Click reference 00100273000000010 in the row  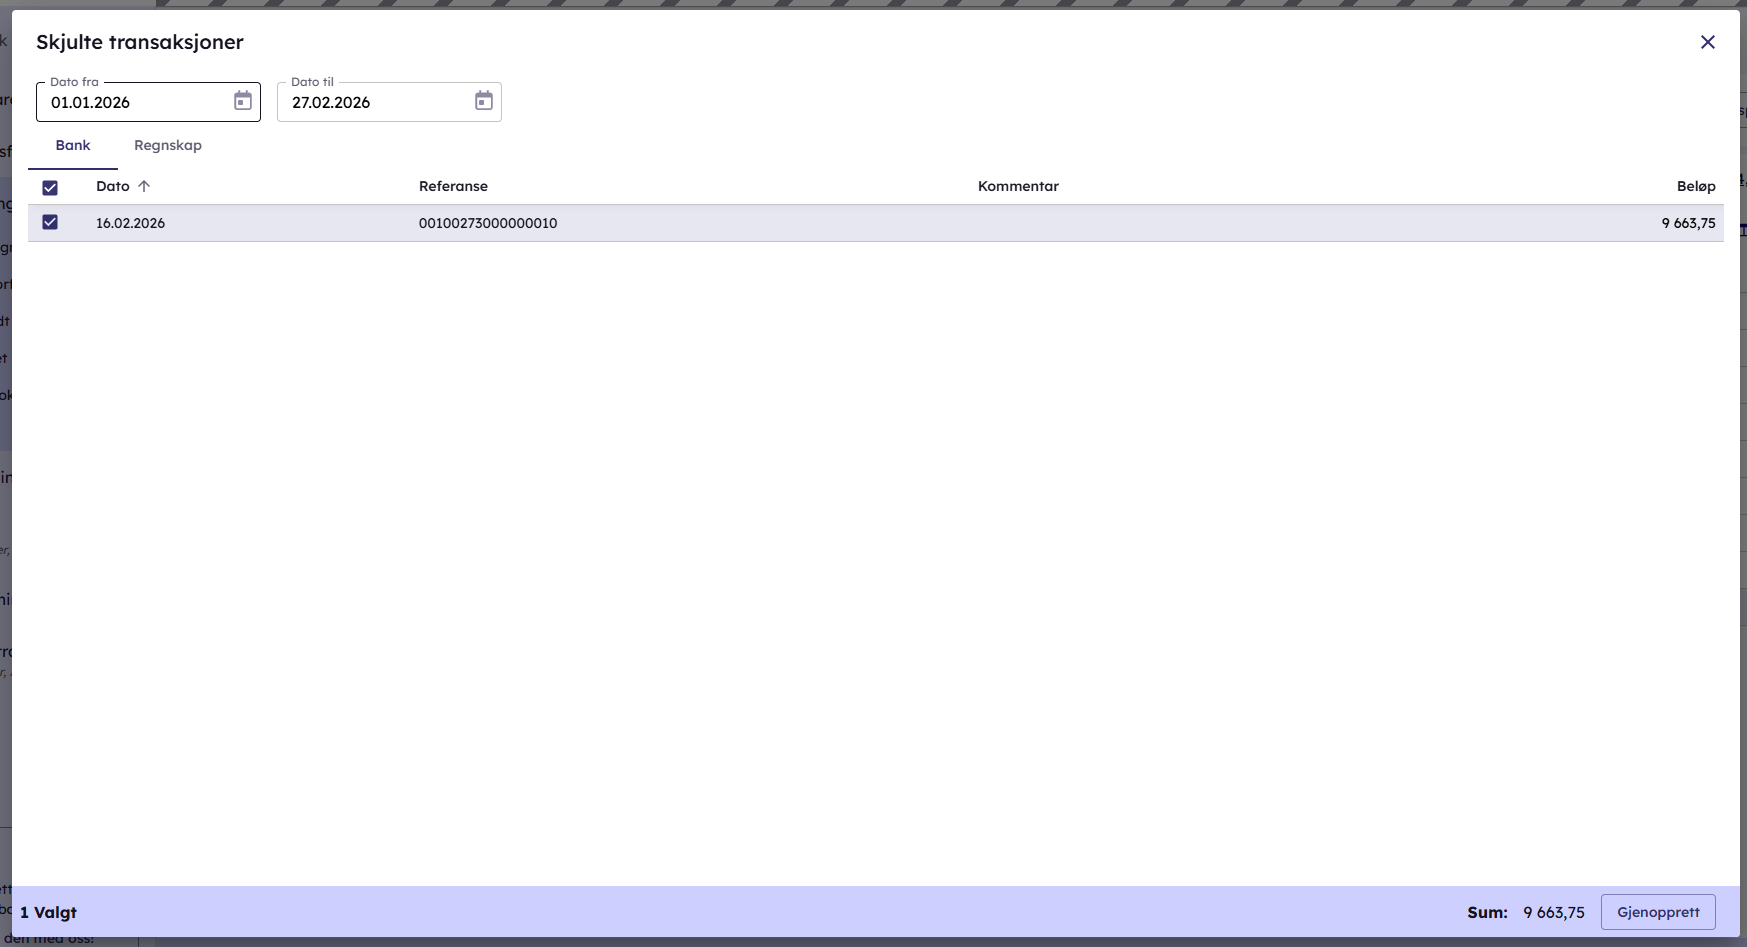pyautogui.click(x=488, y=224)
